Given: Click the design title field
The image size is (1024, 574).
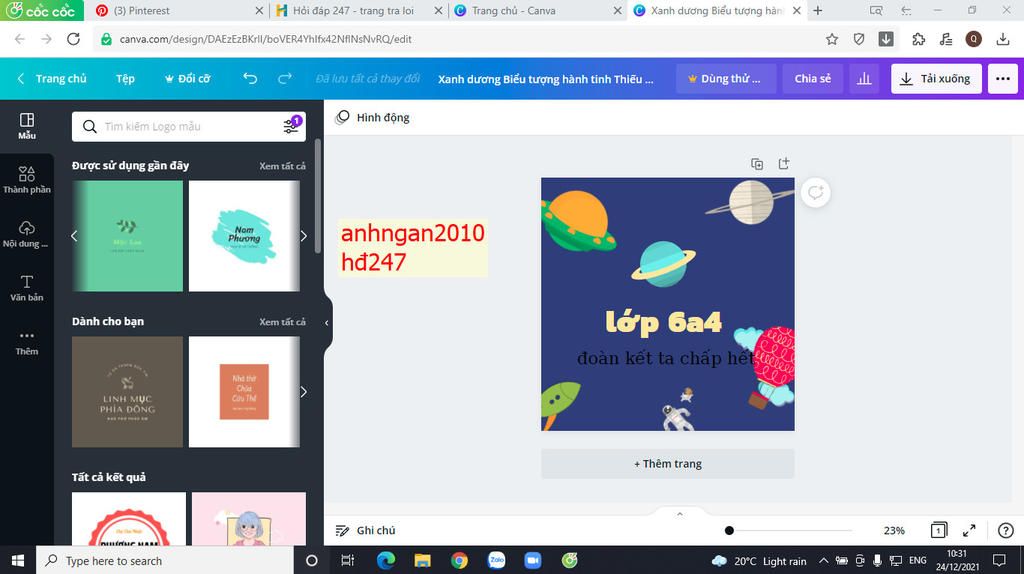Looking at the screenshot, I should pos(545,79).
